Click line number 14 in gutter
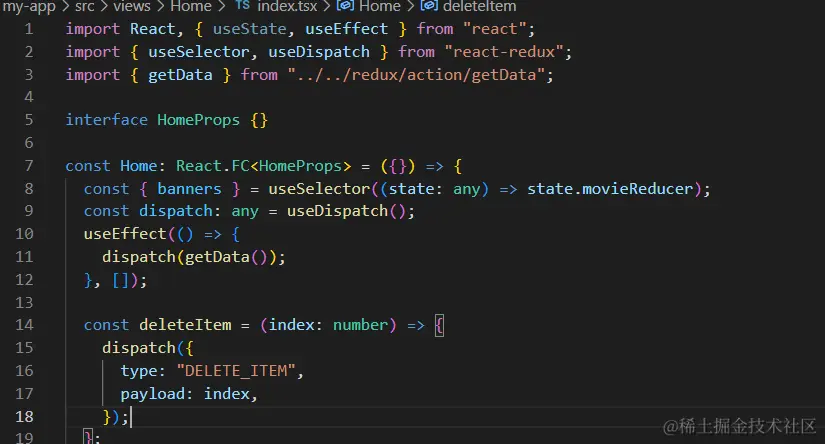This screenshot has height=444, width=825. pos(24,325)
